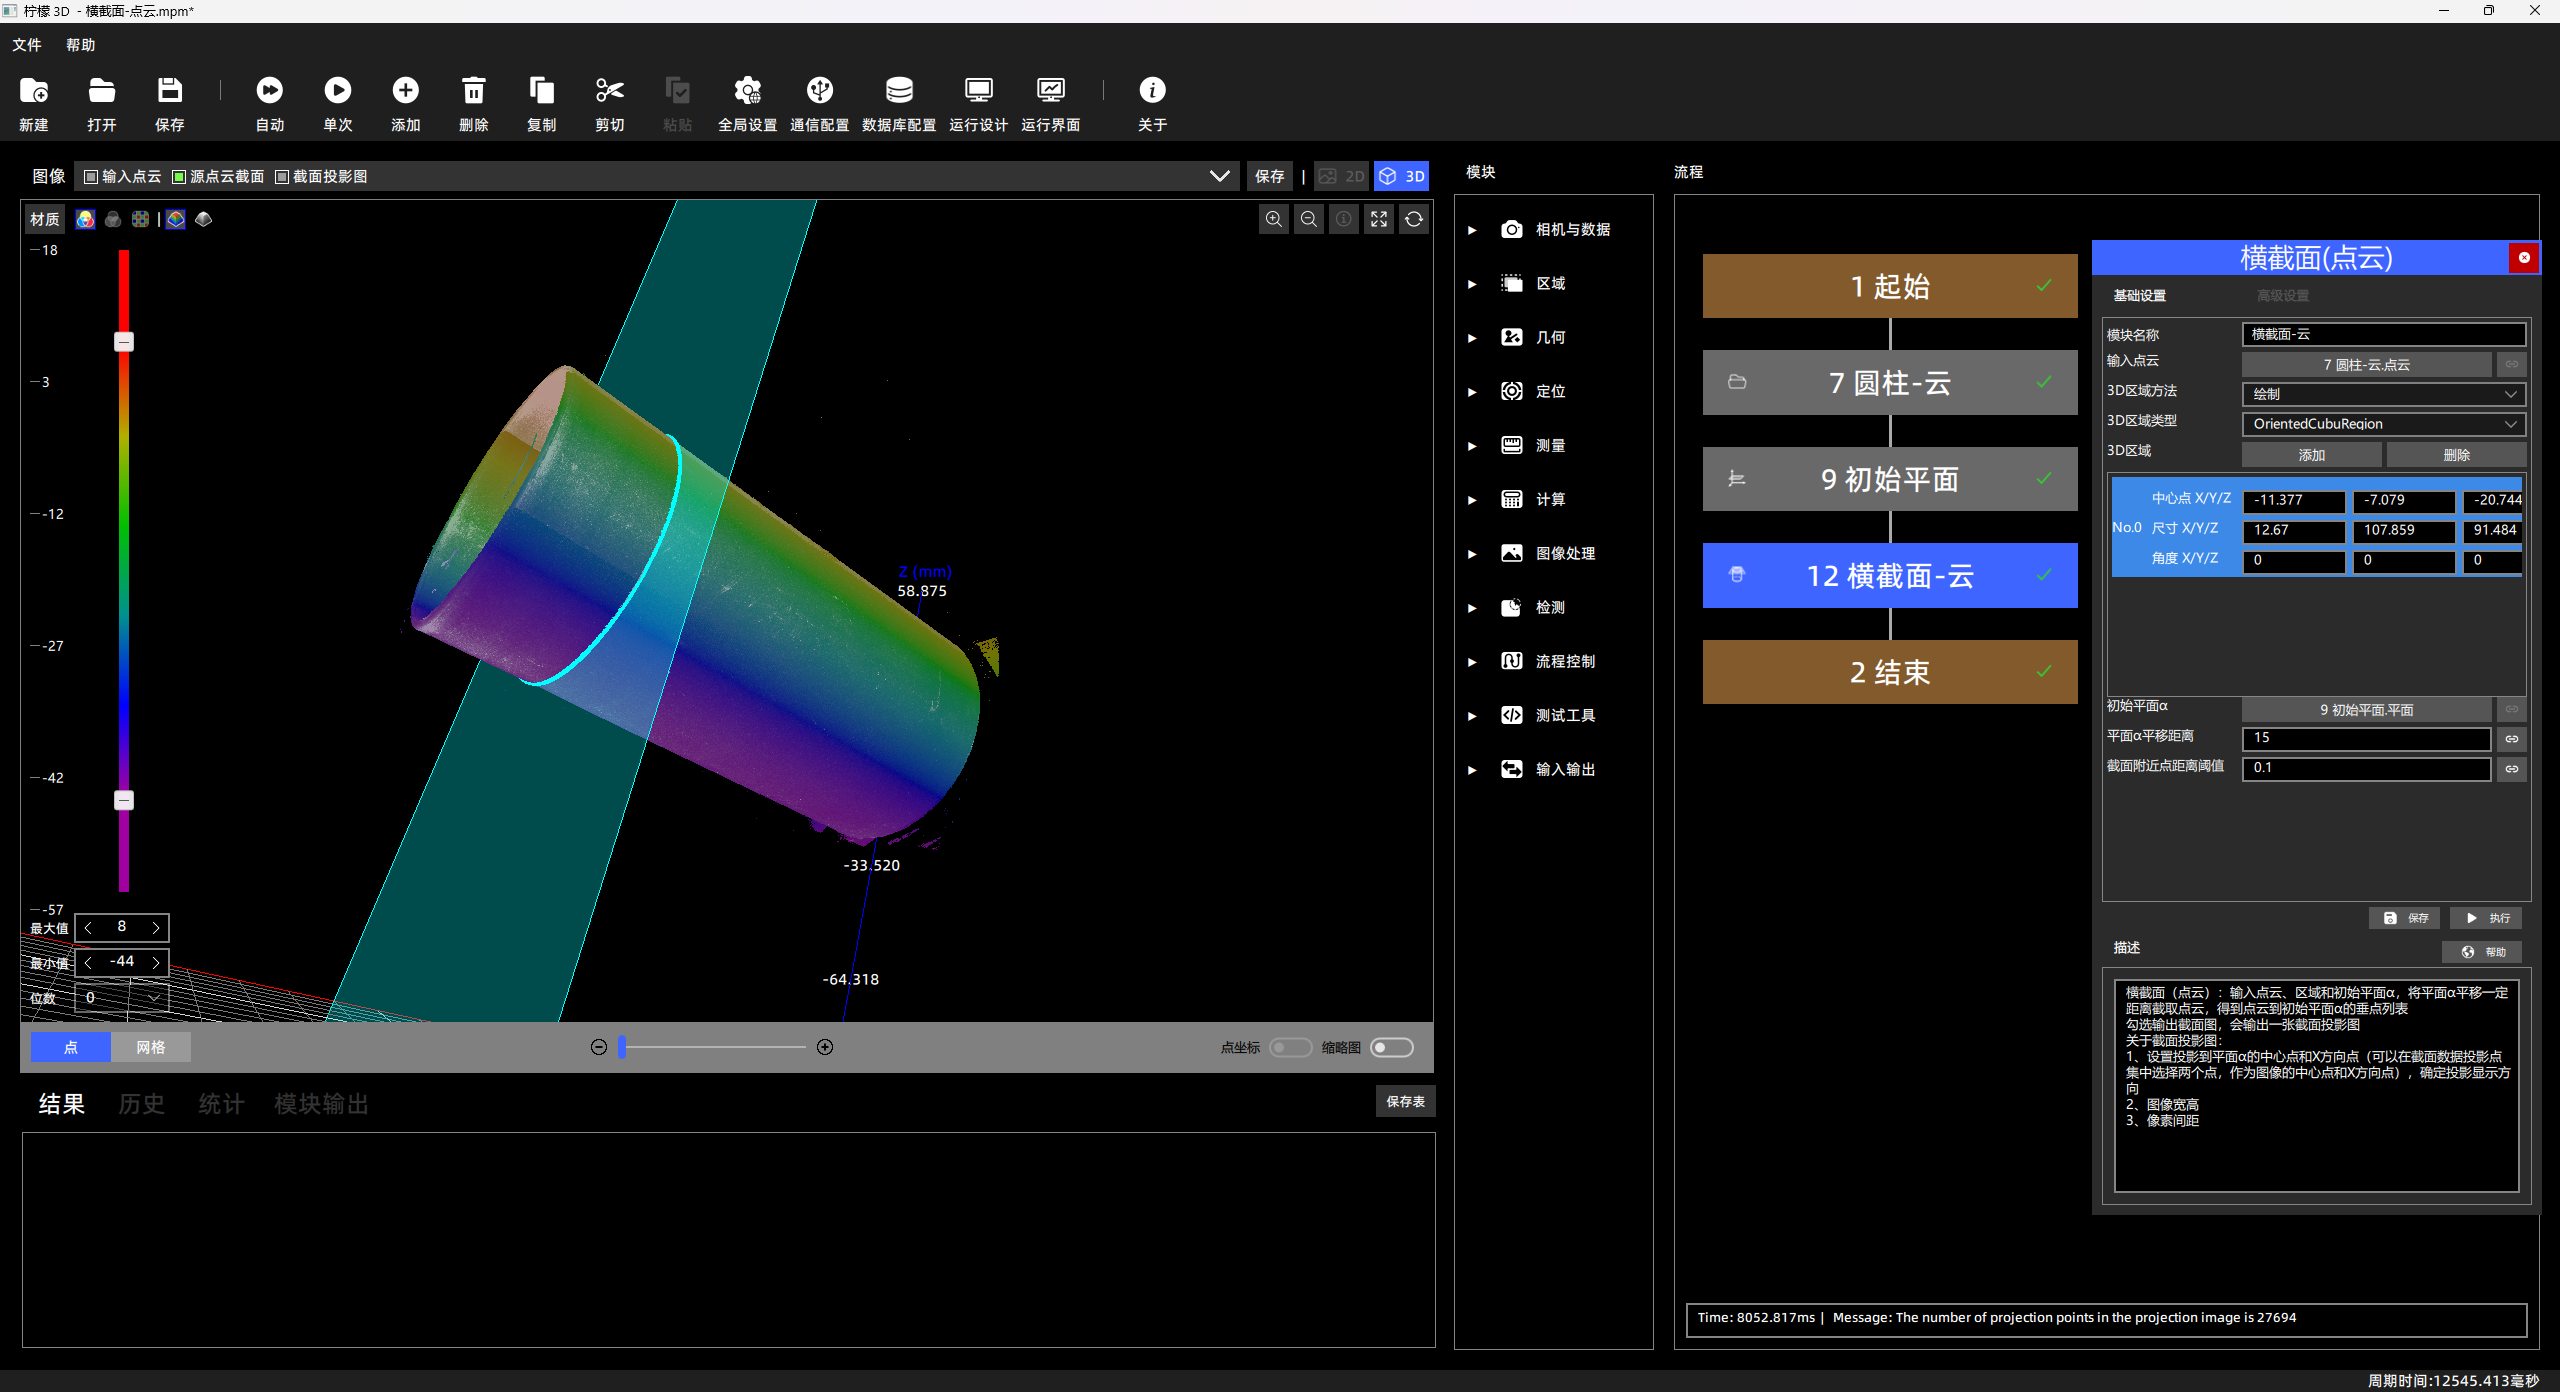Click the 保存表 button

1405,1101
